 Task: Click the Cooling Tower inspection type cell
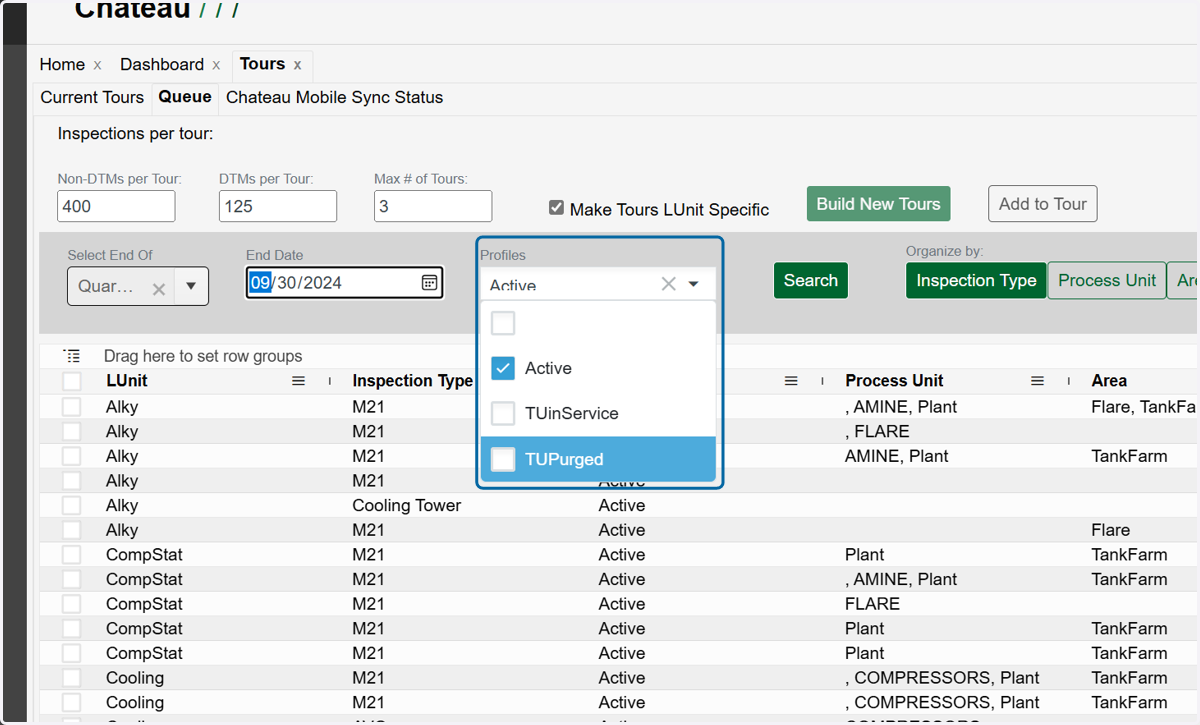pyautogui.click(x=407, y=505)
